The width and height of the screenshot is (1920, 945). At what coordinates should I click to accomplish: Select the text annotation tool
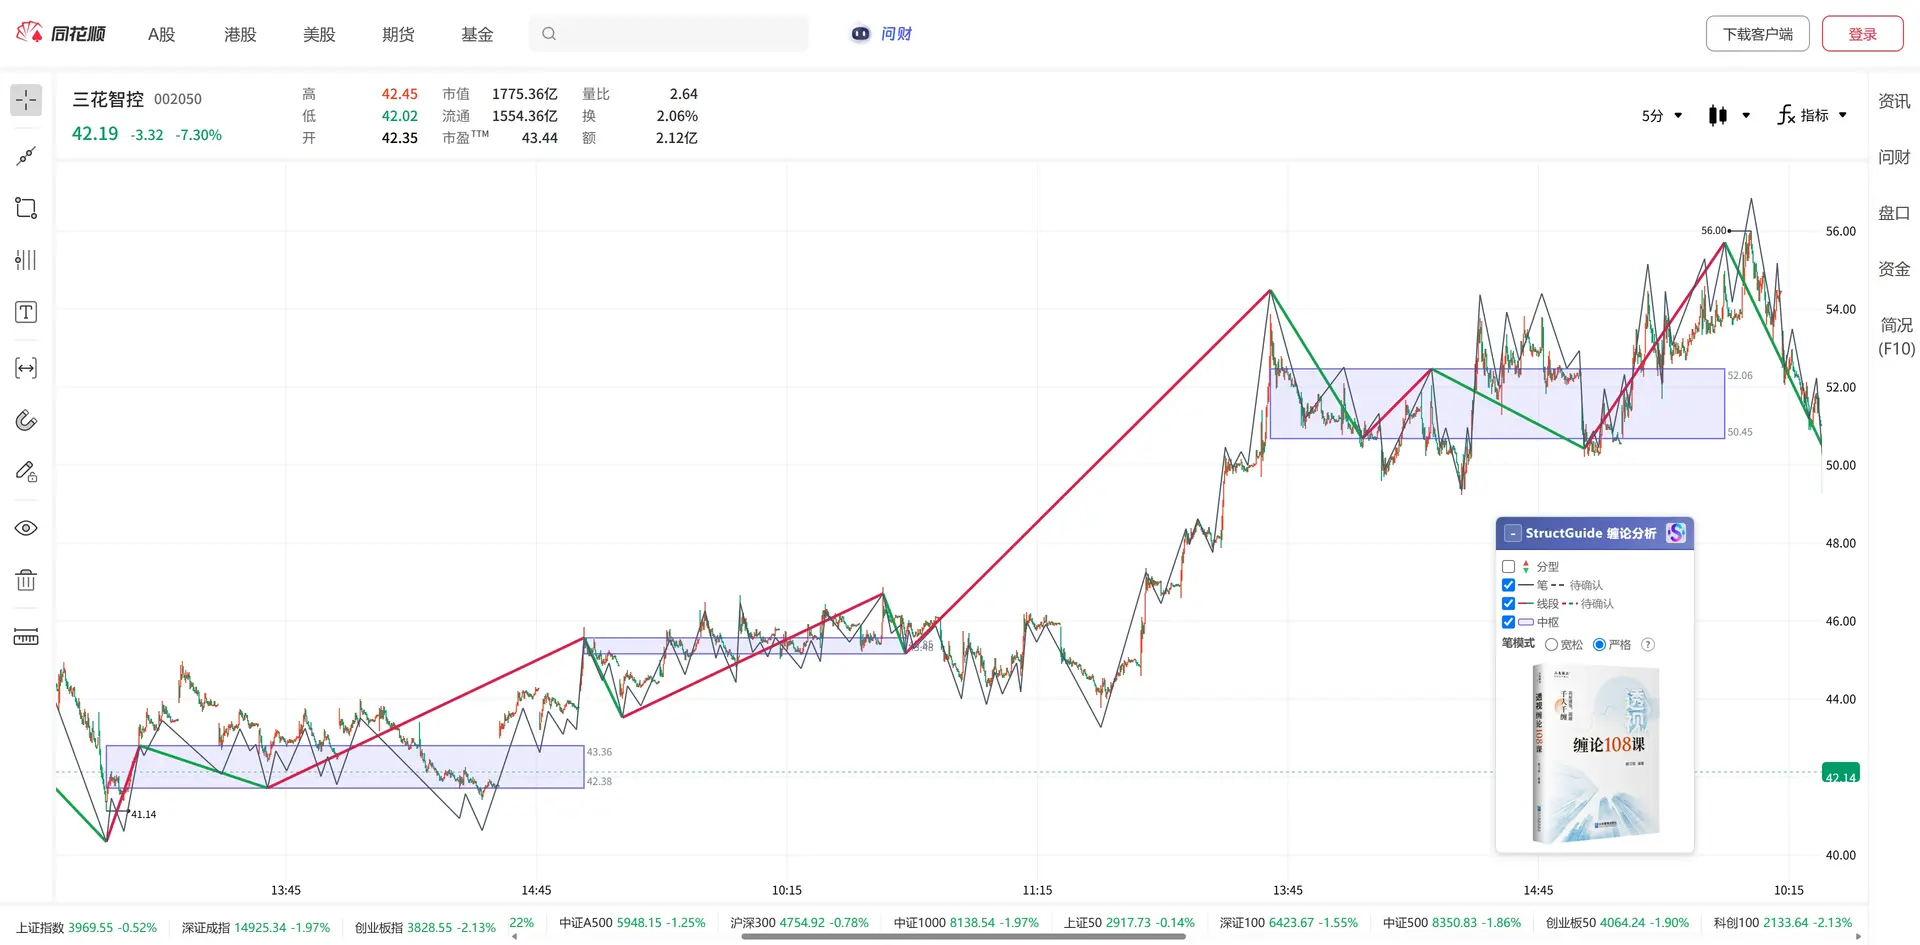coord(26,313)
